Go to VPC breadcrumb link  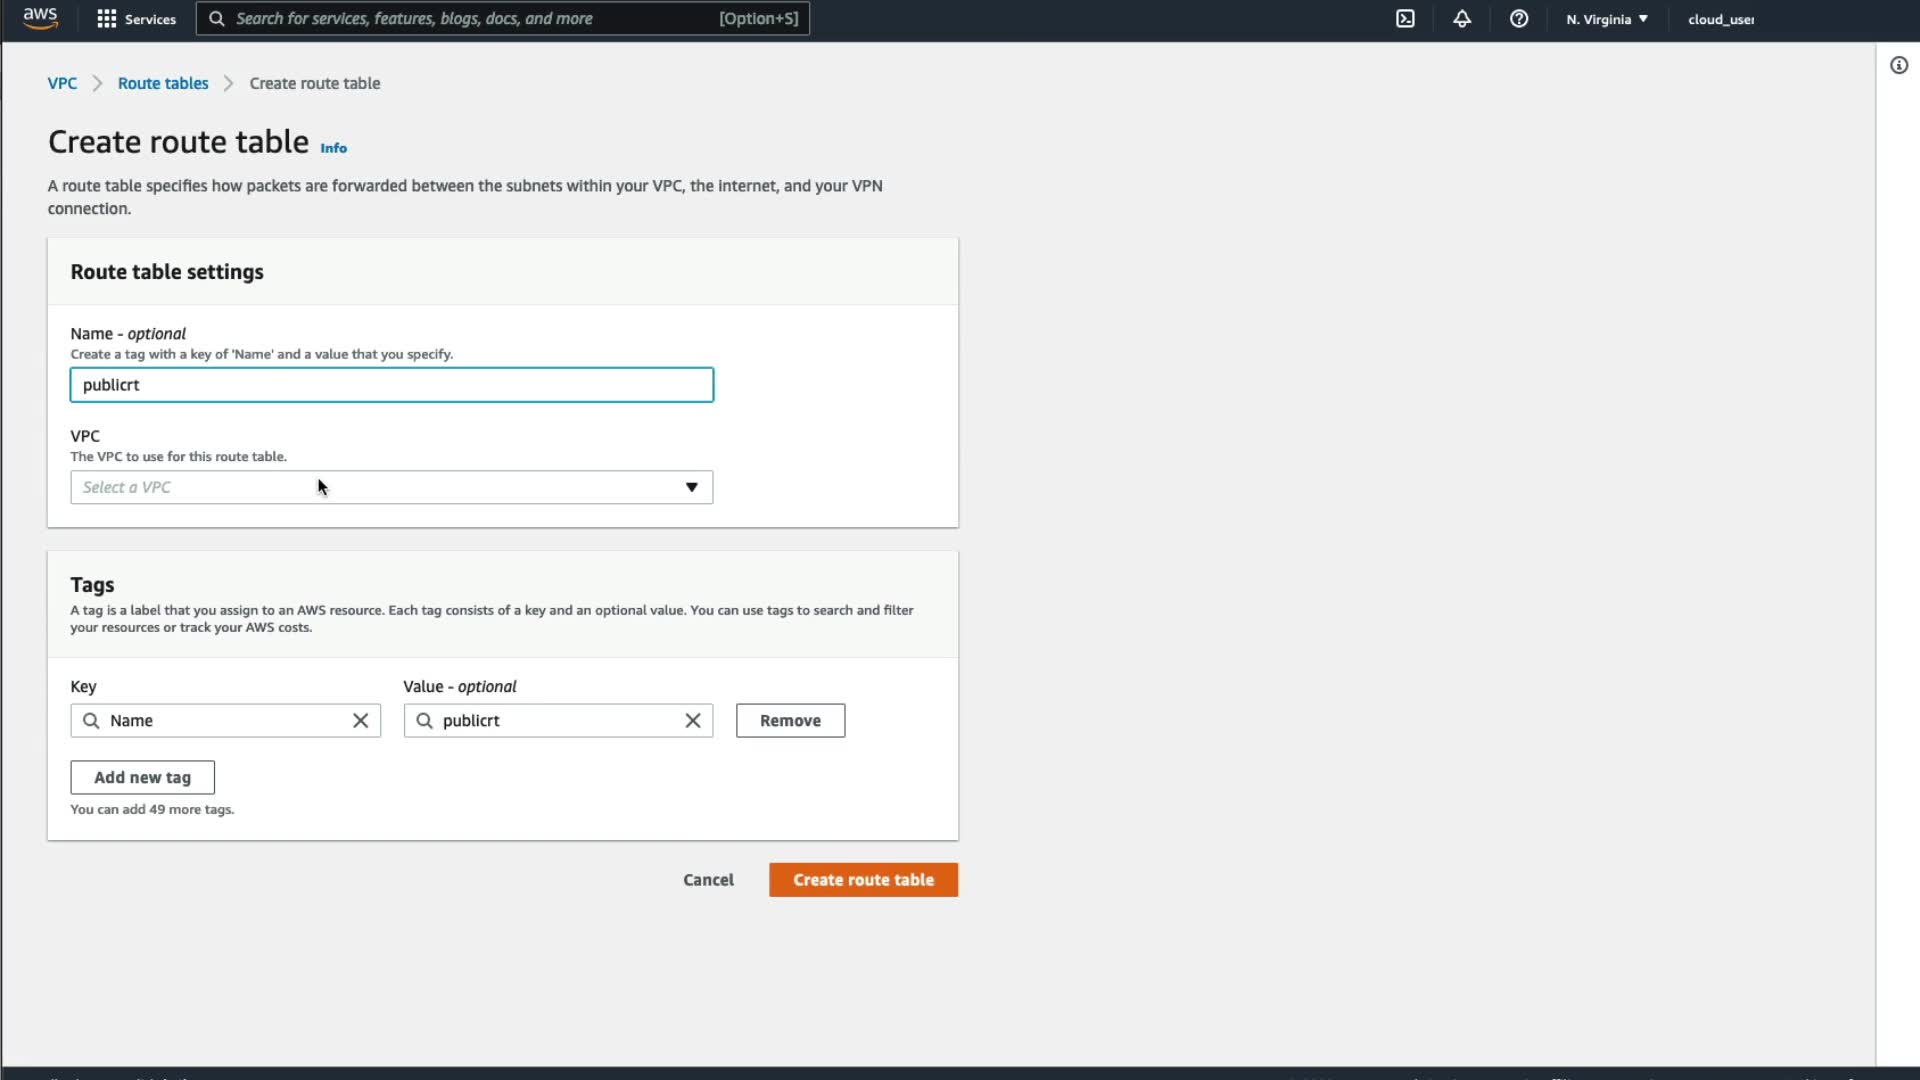pyautogui.click(x=62, y=84)
